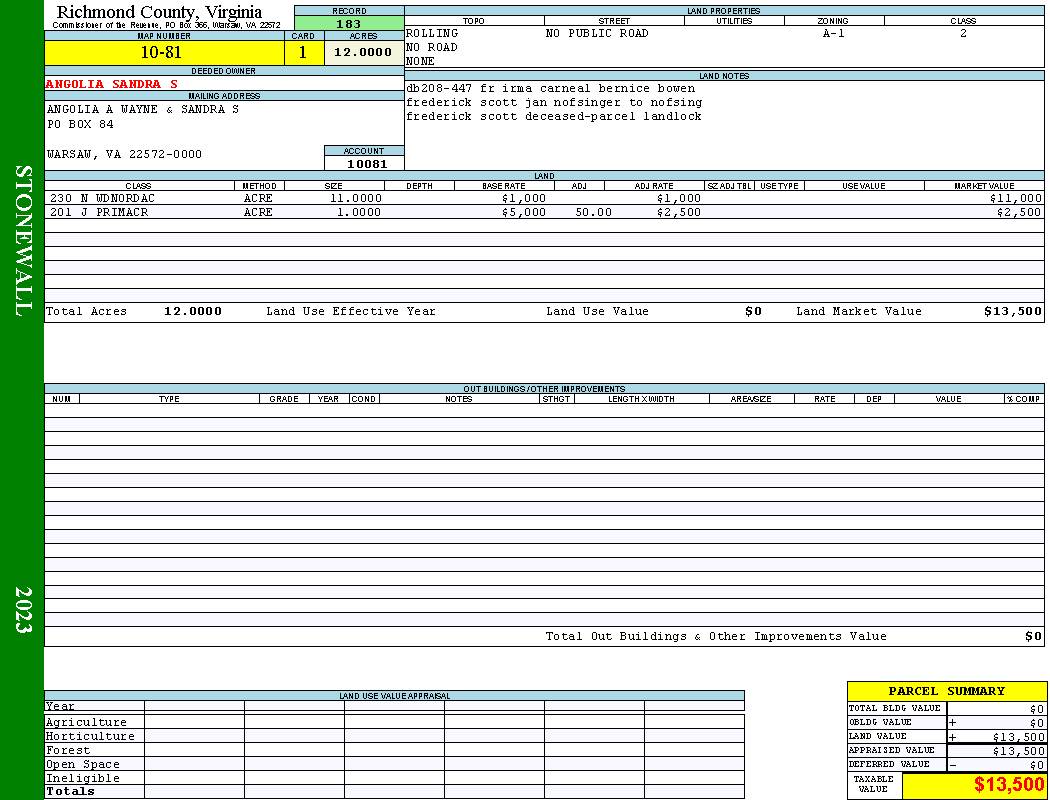Click the GRADE column header
This screenshot has width=1050, height=800.
coord(284,399)
